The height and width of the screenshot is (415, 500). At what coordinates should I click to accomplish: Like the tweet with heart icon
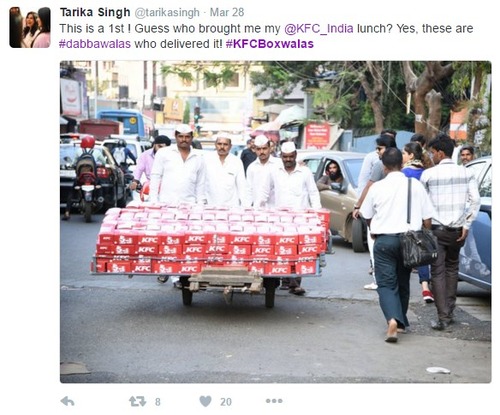click(x=205, y=401)
